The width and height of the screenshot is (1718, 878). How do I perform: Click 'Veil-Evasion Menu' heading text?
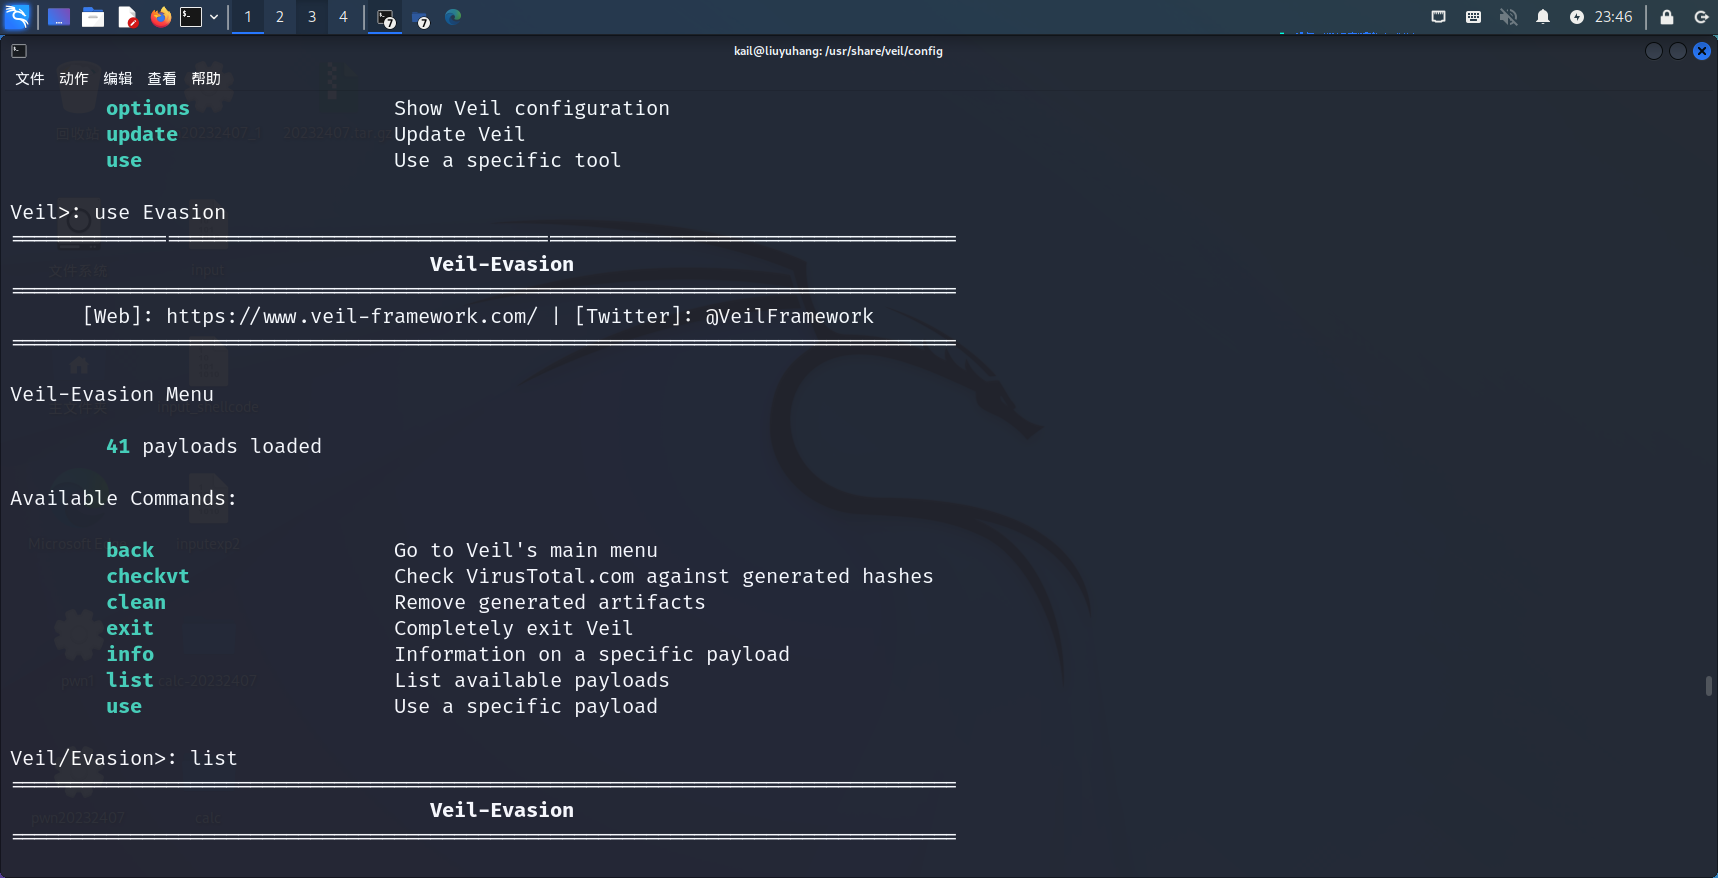pyautogui.click(x=112, y=394)
